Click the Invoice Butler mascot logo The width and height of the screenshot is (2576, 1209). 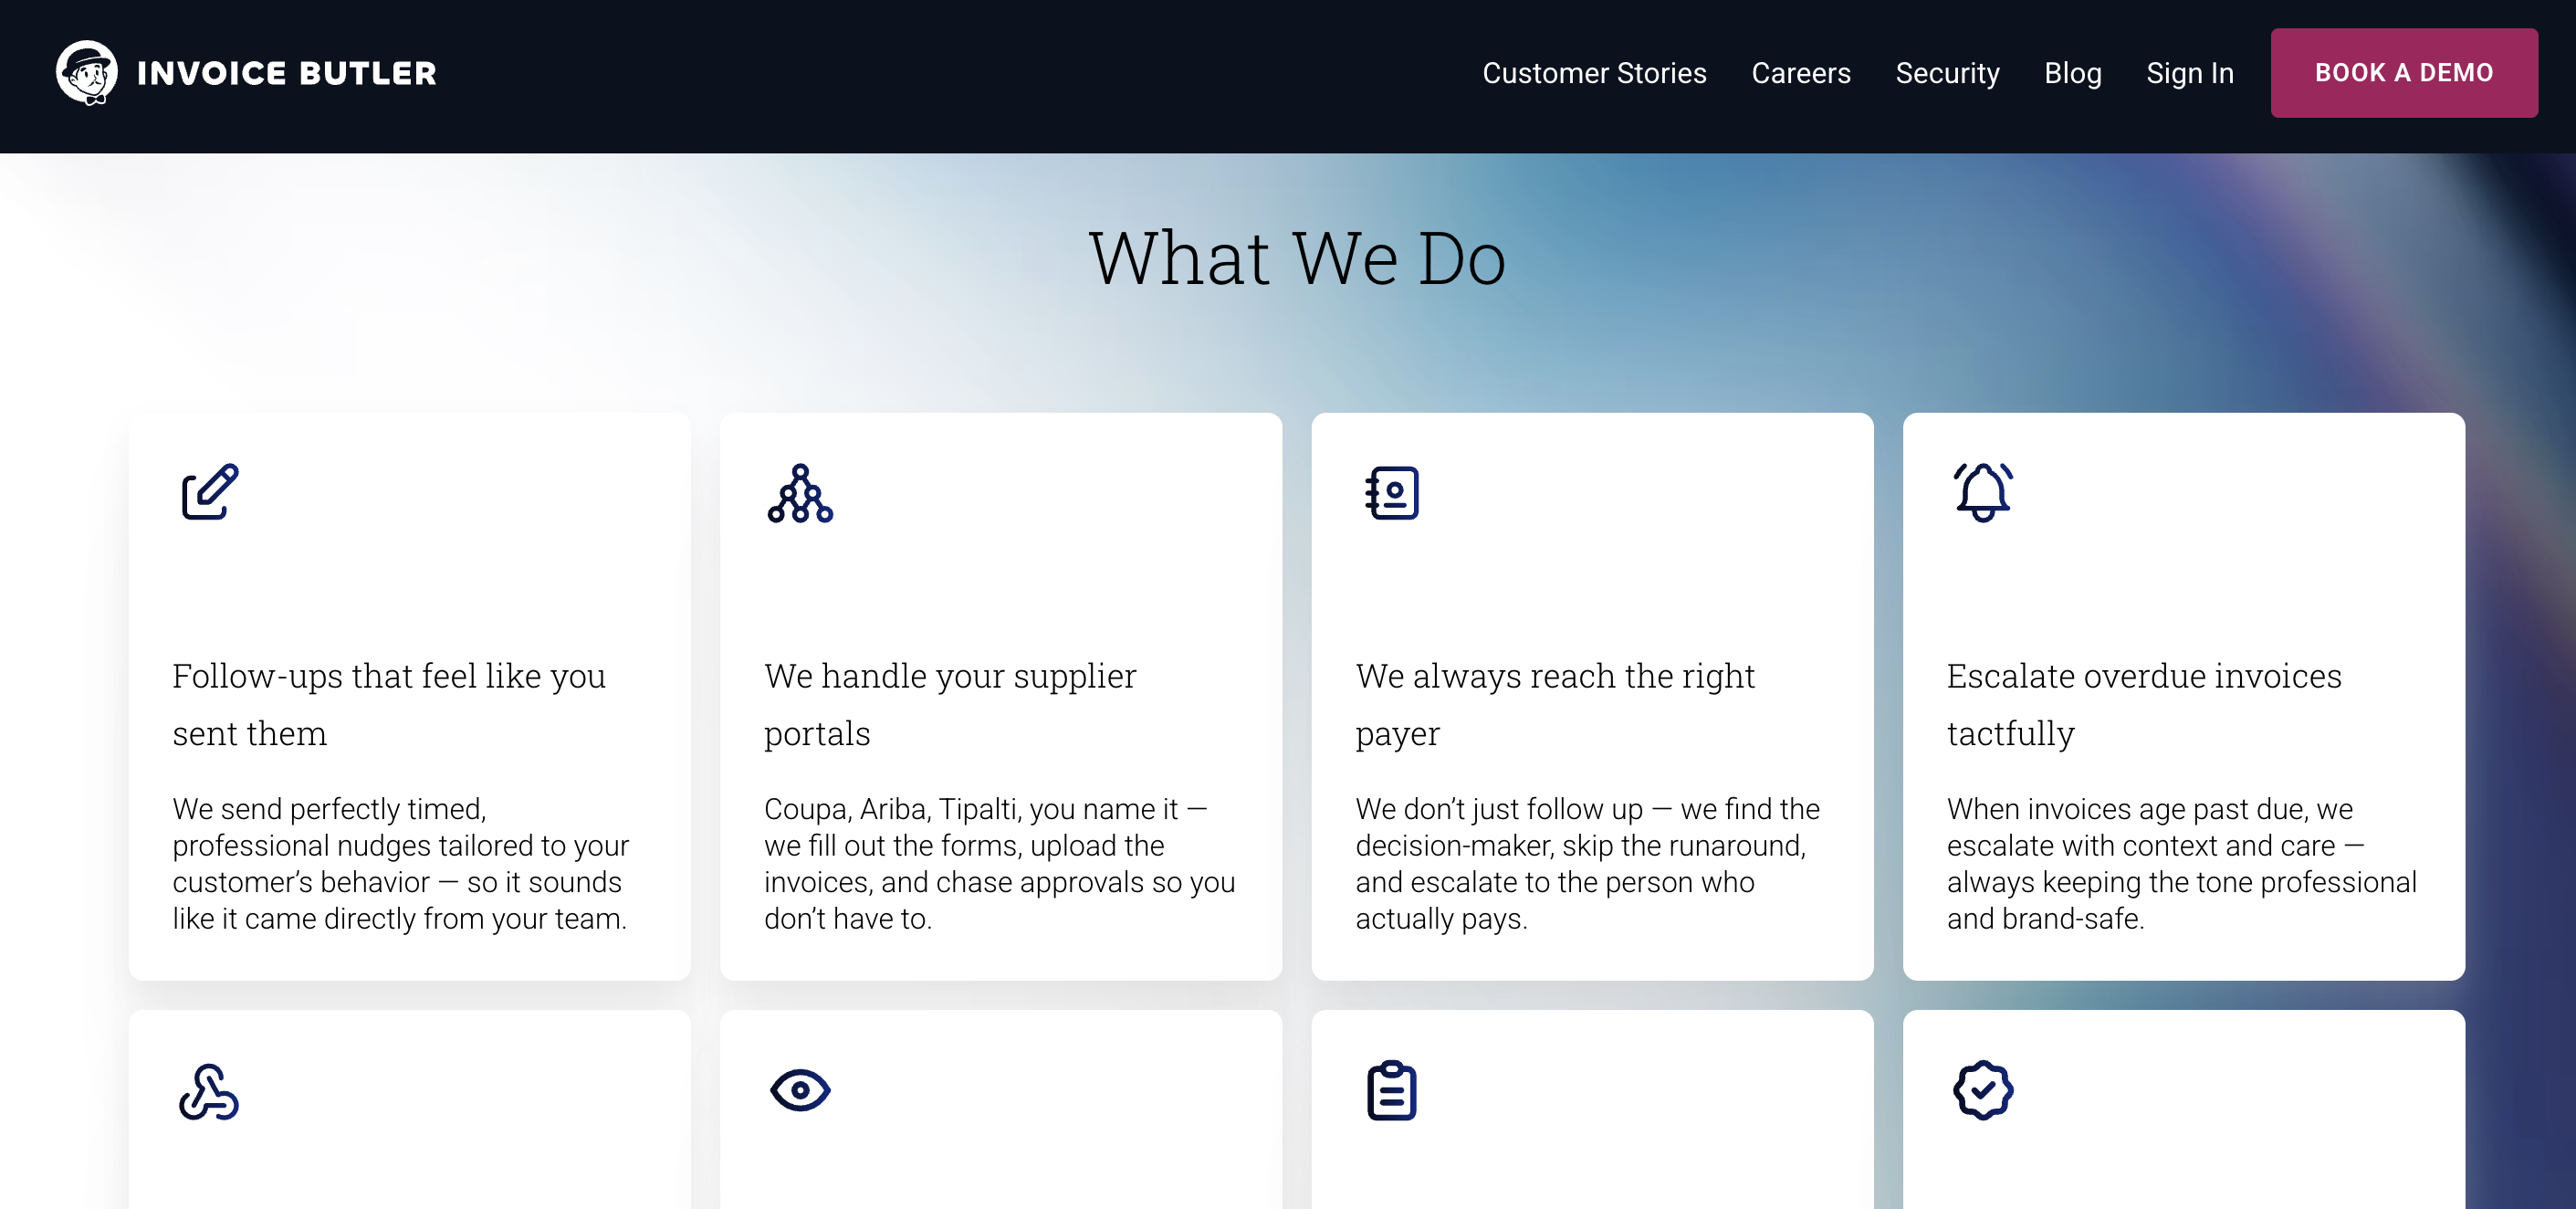point(87,73)
